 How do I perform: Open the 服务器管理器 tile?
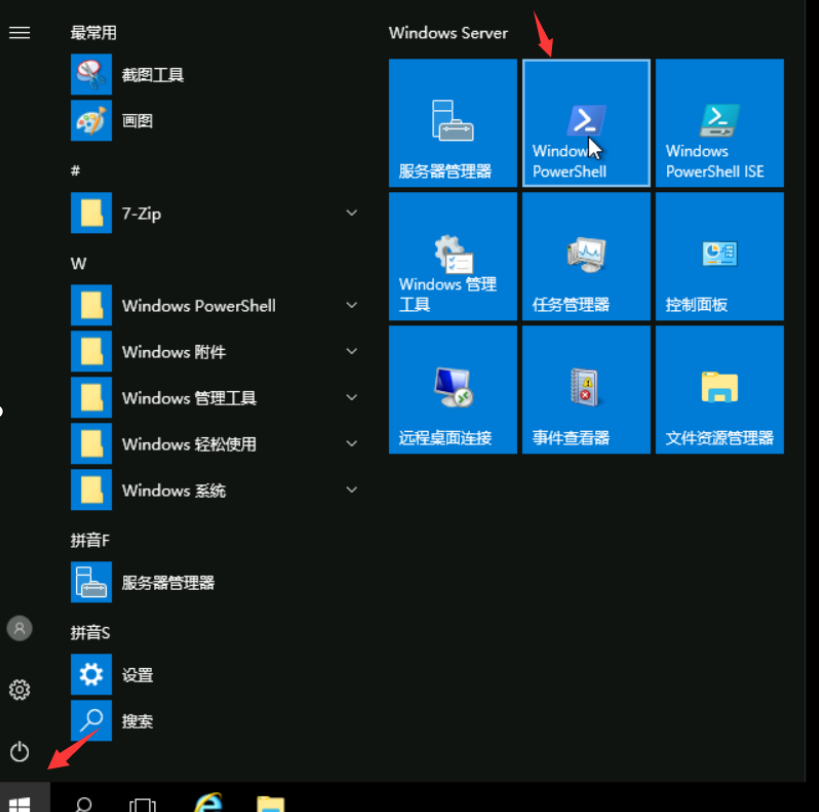452,123
